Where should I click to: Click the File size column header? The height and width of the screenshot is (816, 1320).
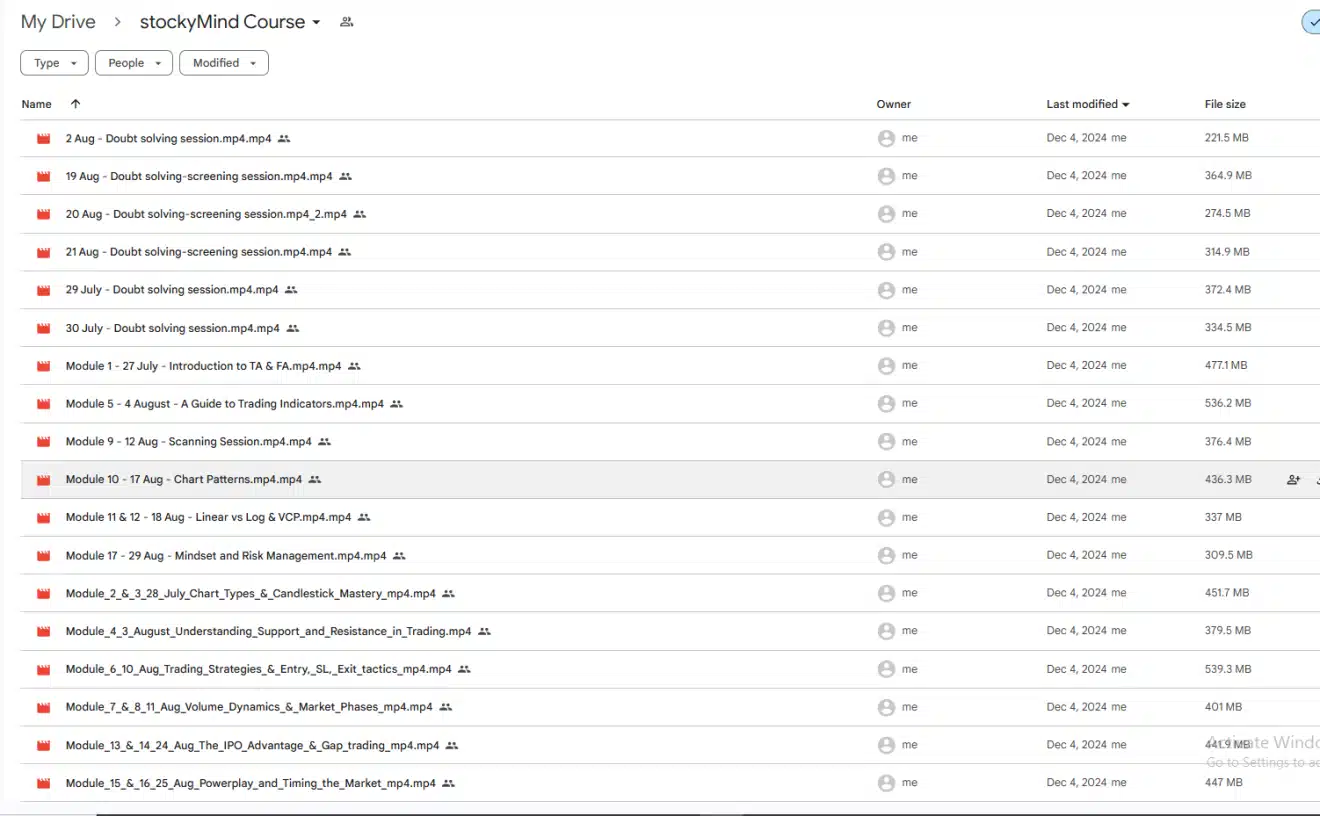(1225, 104)
